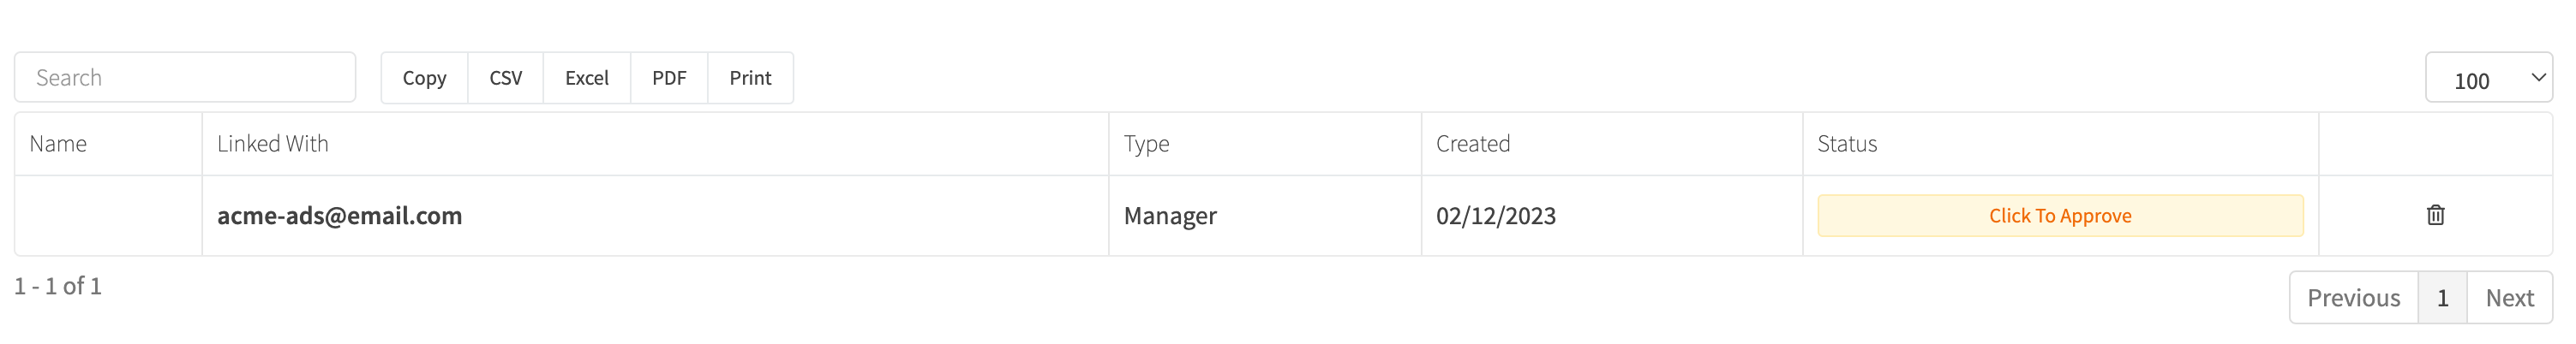
Task: Go to the Next page
Action: tap(2509, 298)
